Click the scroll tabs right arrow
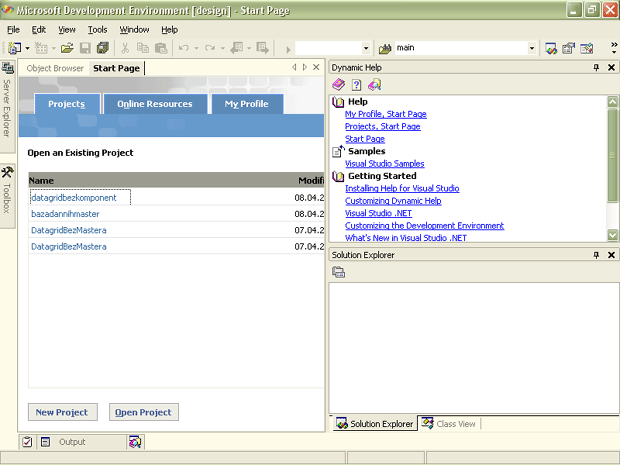 pos(304,67)
